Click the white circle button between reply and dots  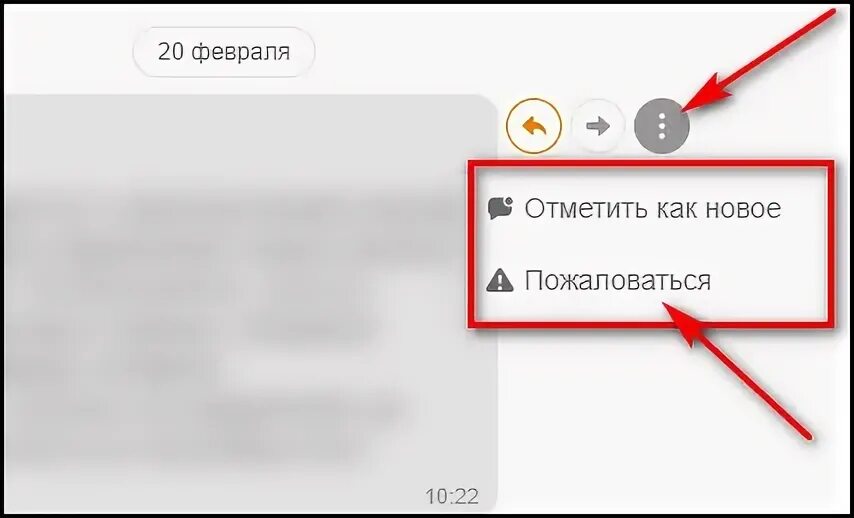597,126
